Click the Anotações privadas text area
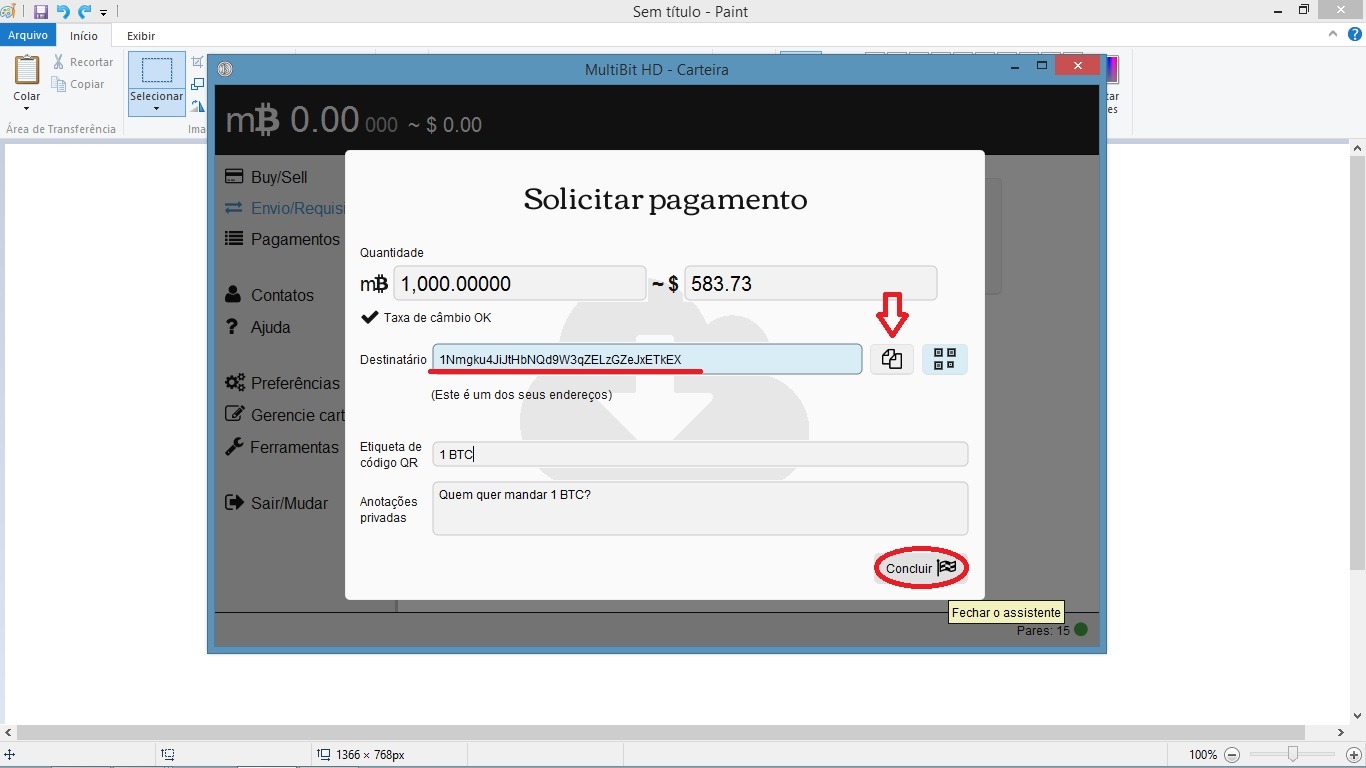 [699, 508]
